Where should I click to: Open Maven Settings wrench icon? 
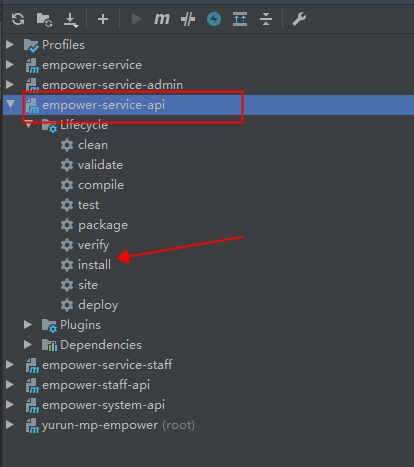[x=299, y=19]
